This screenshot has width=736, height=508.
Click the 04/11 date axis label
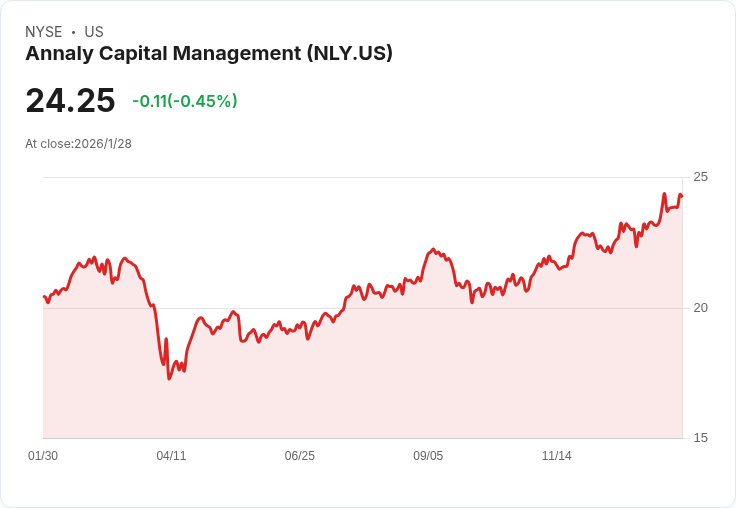tap(171, 456)
